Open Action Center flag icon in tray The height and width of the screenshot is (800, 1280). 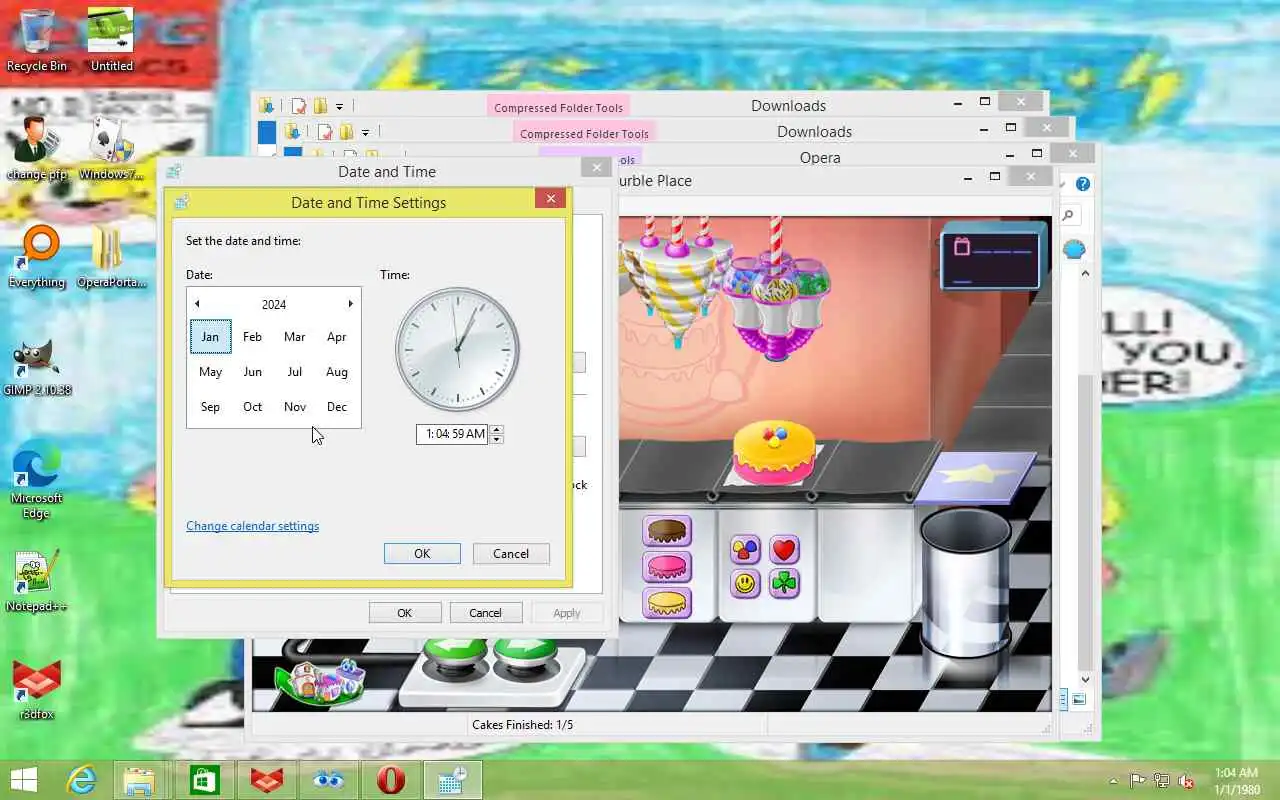[1138, 781]
